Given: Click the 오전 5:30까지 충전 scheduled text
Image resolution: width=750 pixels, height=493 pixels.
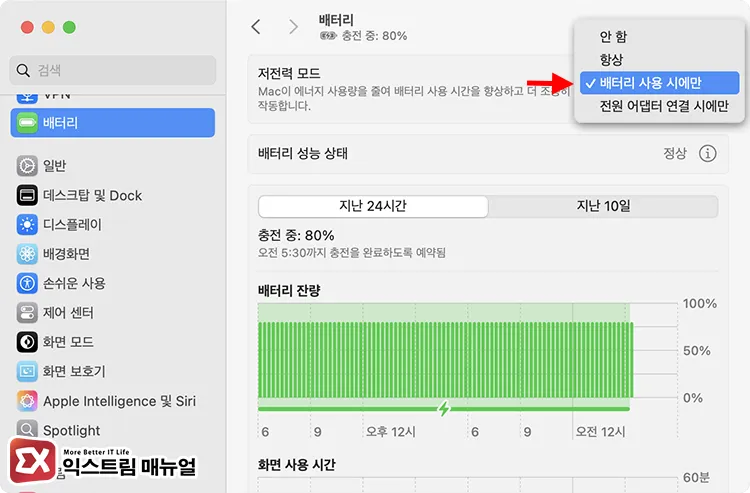Looking at the screenshot, I should pos(352,252).
